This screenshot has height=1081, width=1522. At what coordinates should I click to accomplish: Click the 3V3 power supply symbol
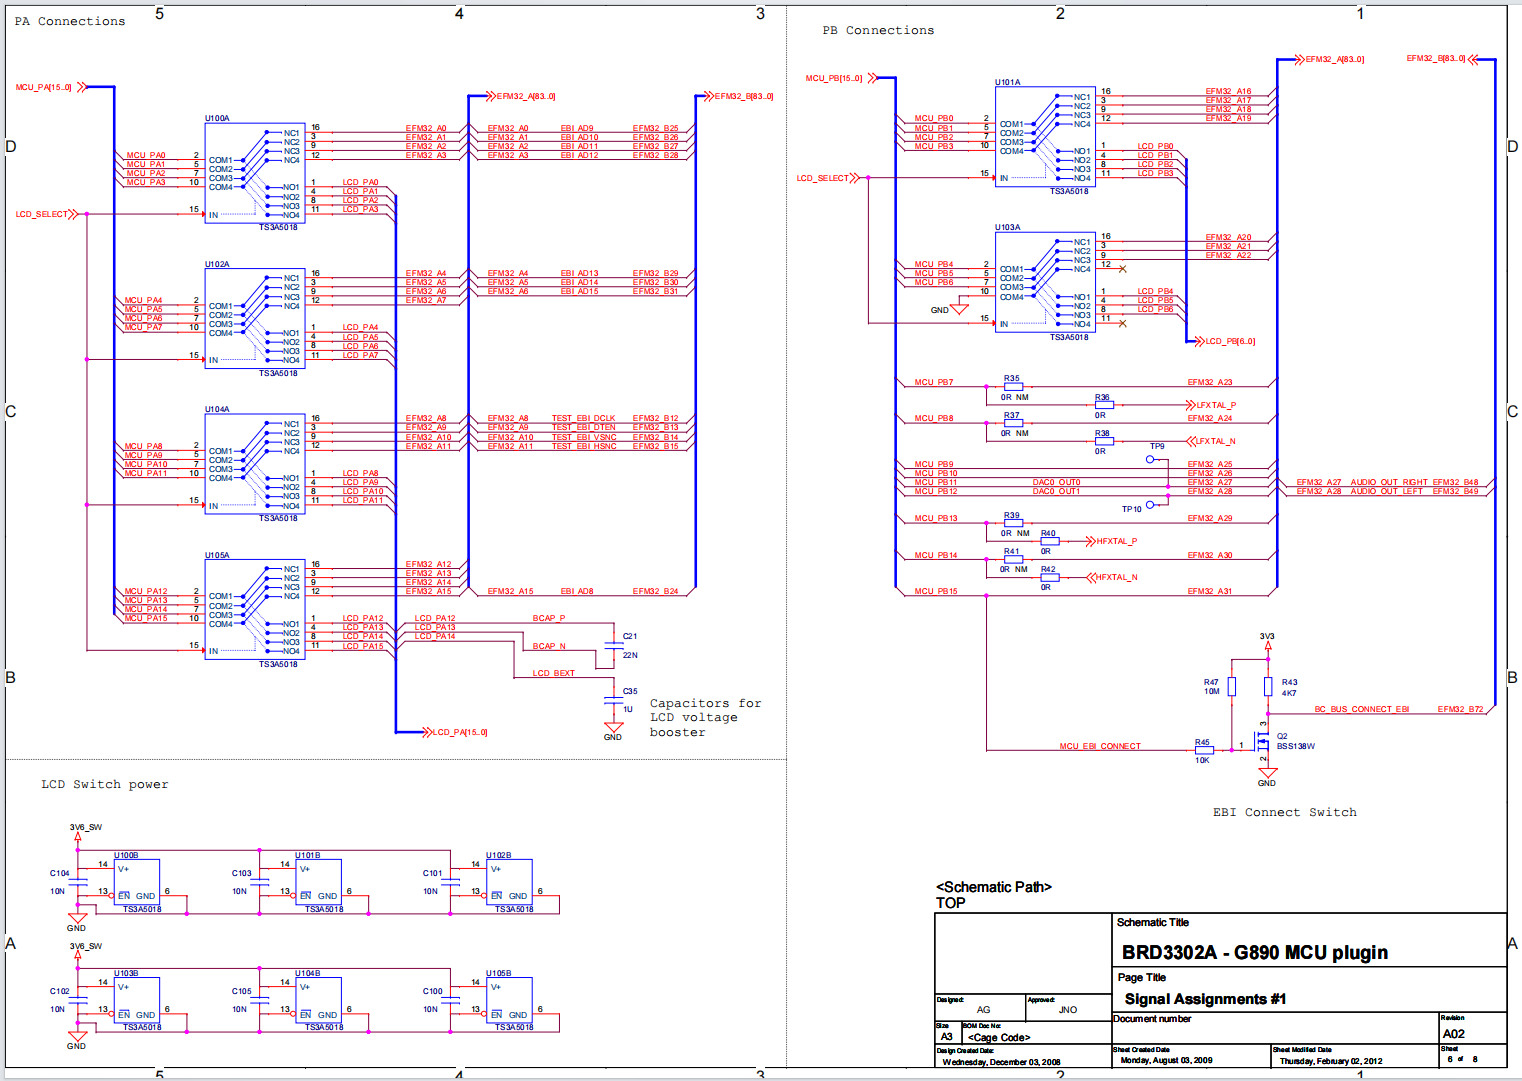click(1267, 643)
